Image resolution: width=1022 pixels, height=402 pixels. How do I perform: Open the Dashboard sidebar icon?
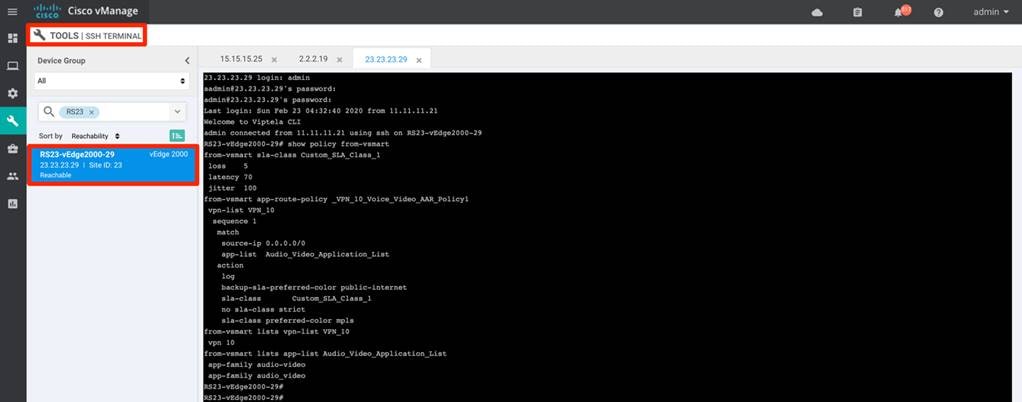tap(12, 38)
